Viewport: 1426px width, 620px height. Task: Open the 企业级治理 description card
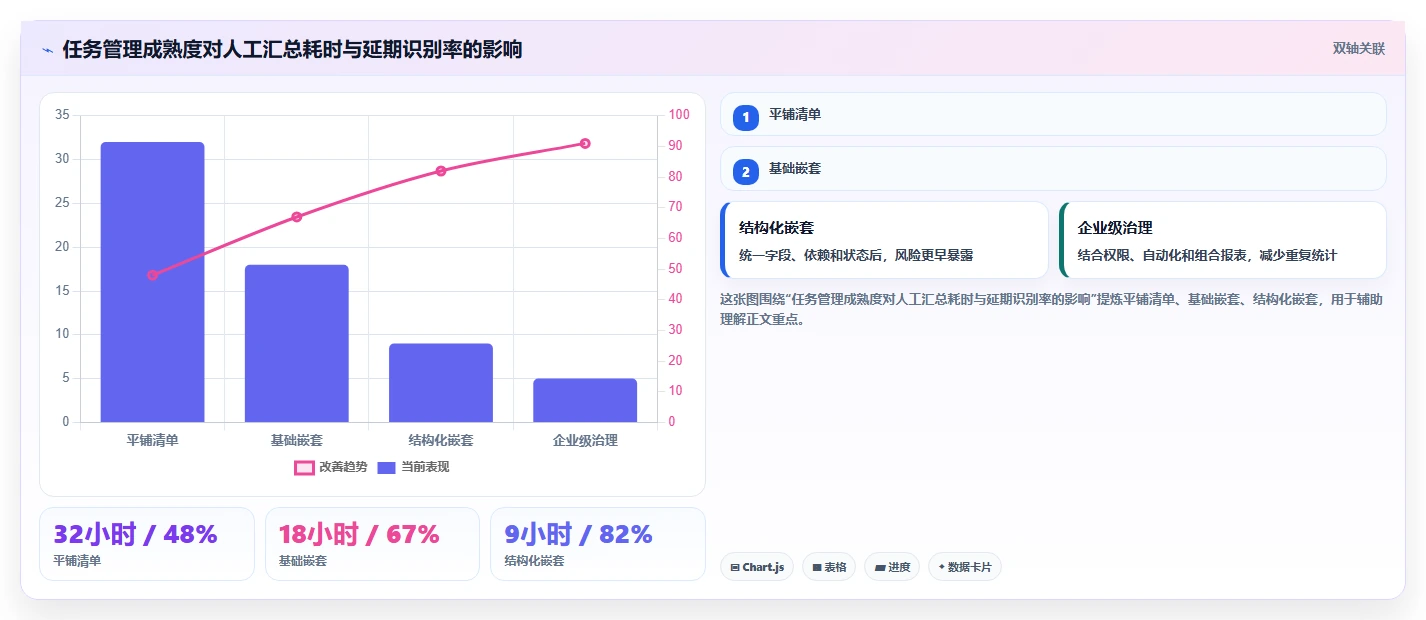click(1223, 240)
